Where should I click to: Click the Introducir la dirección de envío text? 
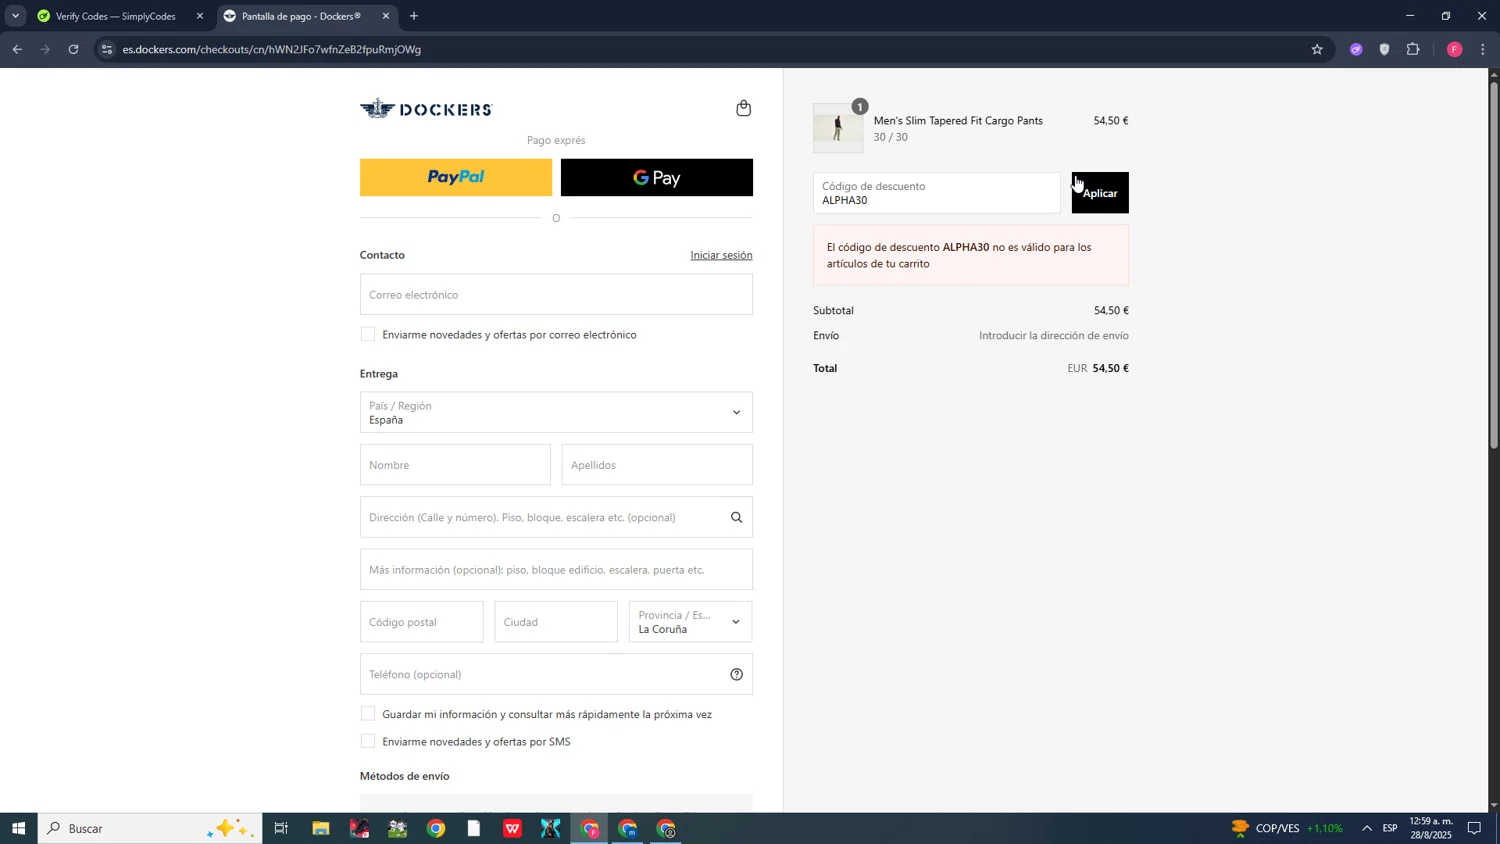tap(1053, 336)
